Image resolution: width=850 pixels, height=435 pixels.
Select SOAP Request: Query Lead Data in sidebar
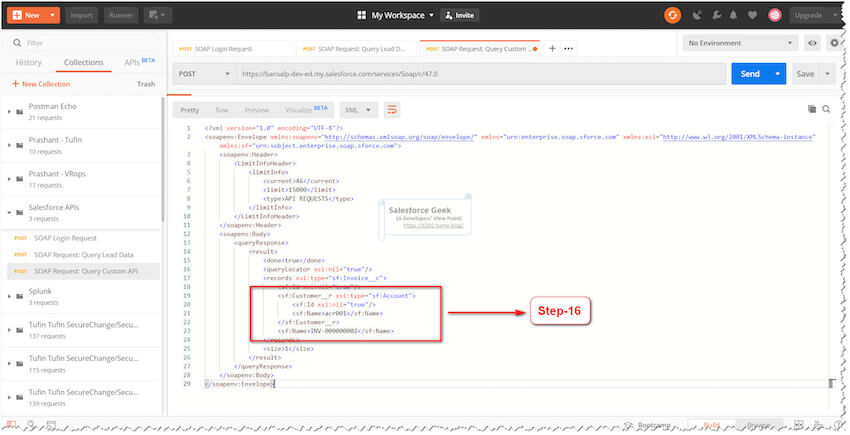click(83, 254)
